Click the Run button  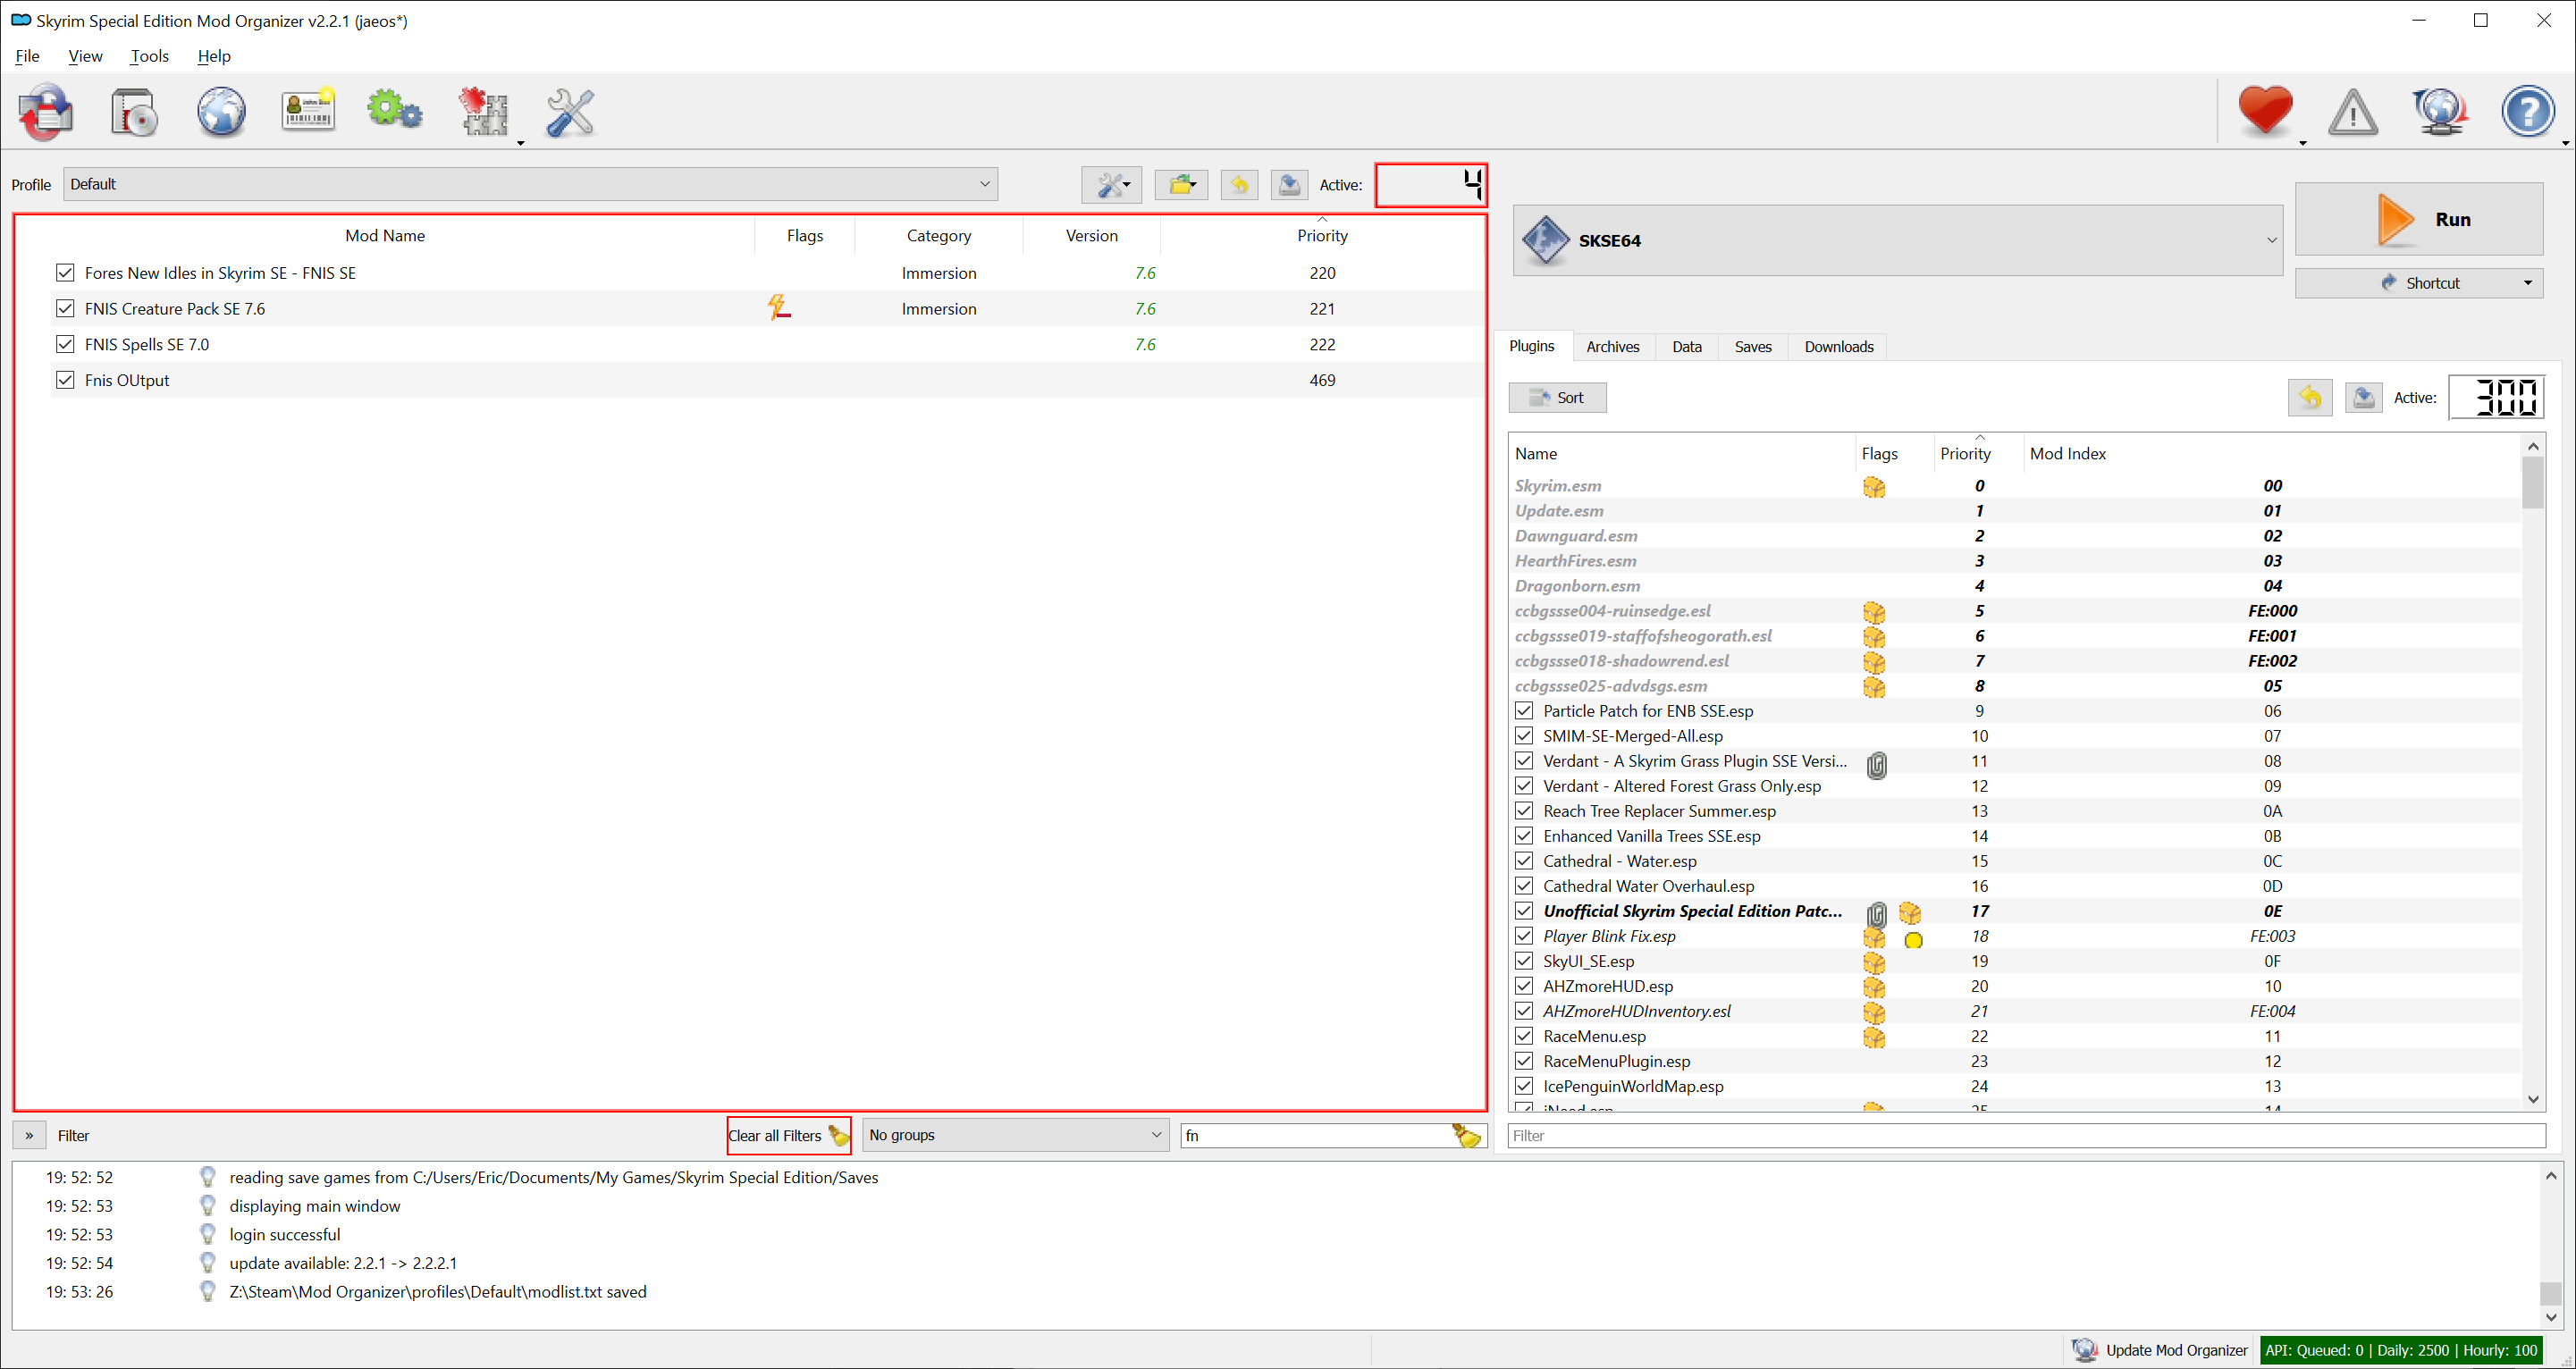point(2419,219)
